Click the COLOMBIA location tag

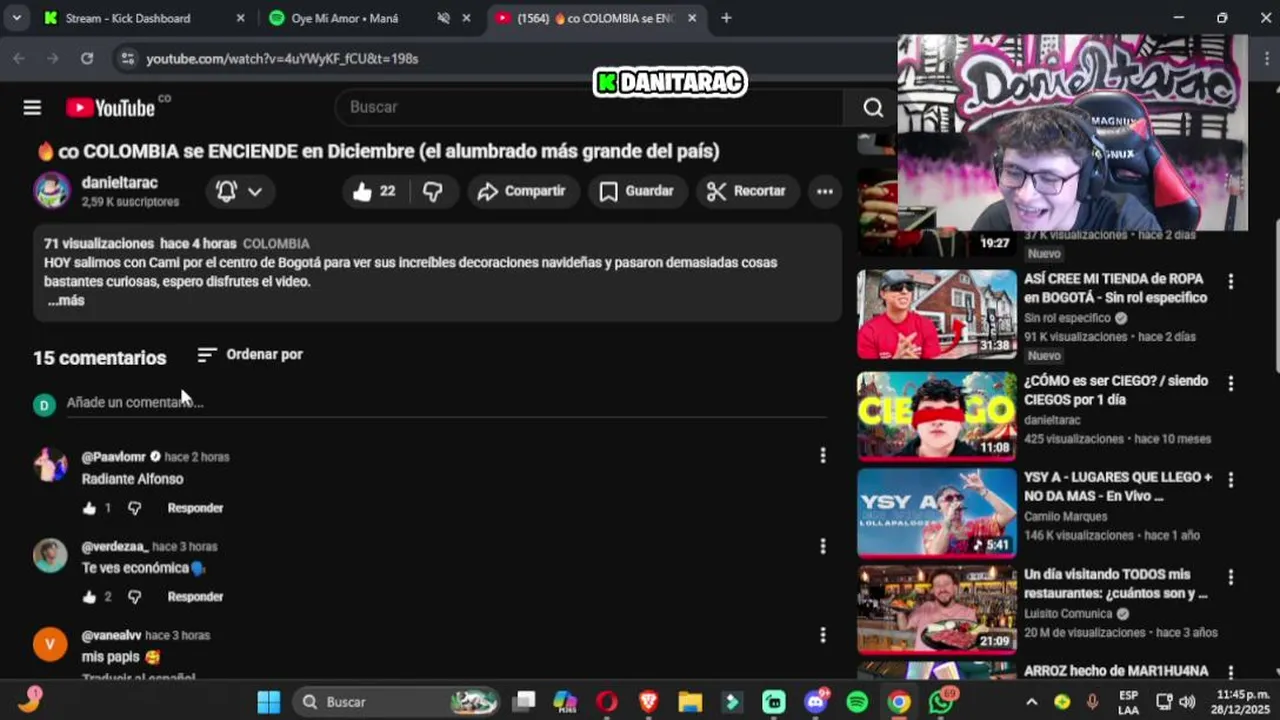coord(276,244)
